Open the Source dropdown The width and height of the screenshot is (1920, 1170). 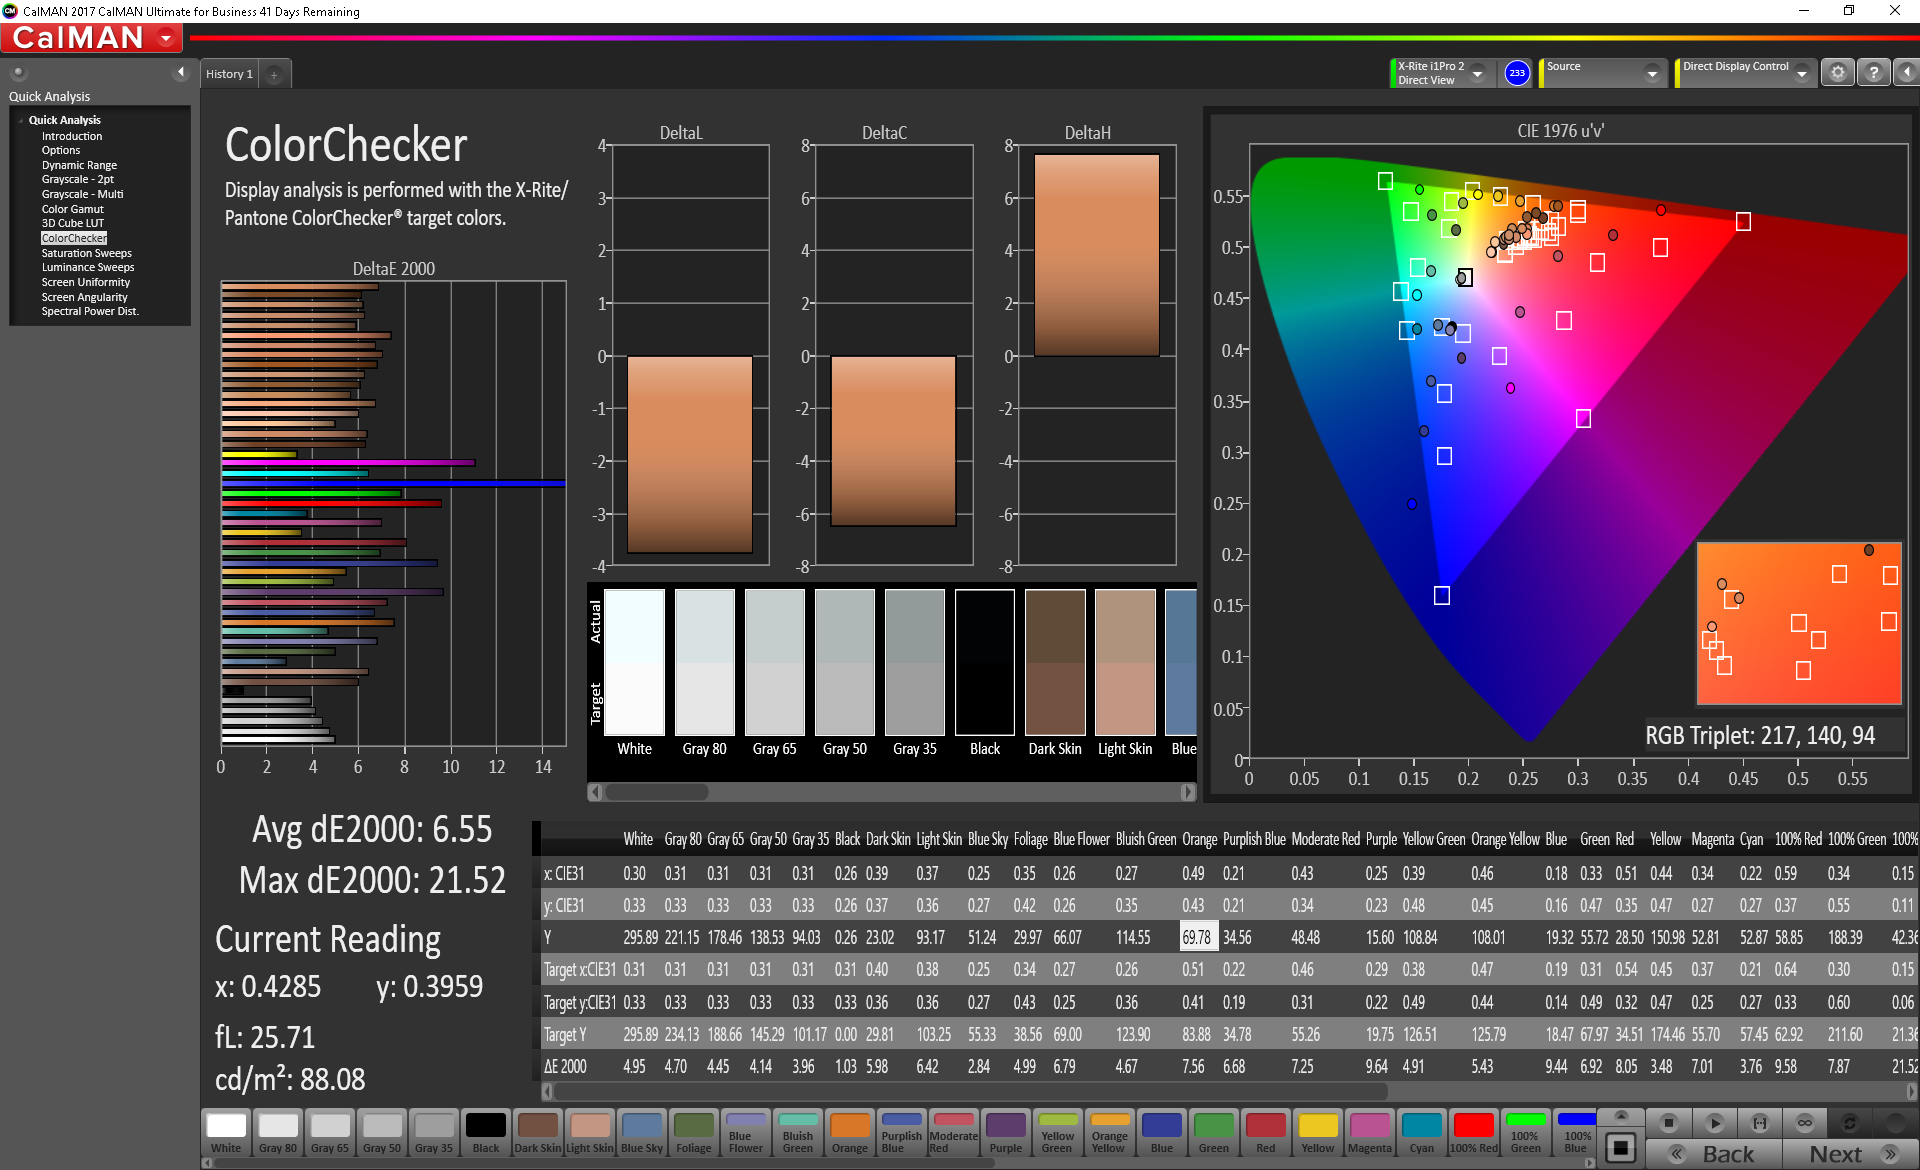(x=1653, y=73)
